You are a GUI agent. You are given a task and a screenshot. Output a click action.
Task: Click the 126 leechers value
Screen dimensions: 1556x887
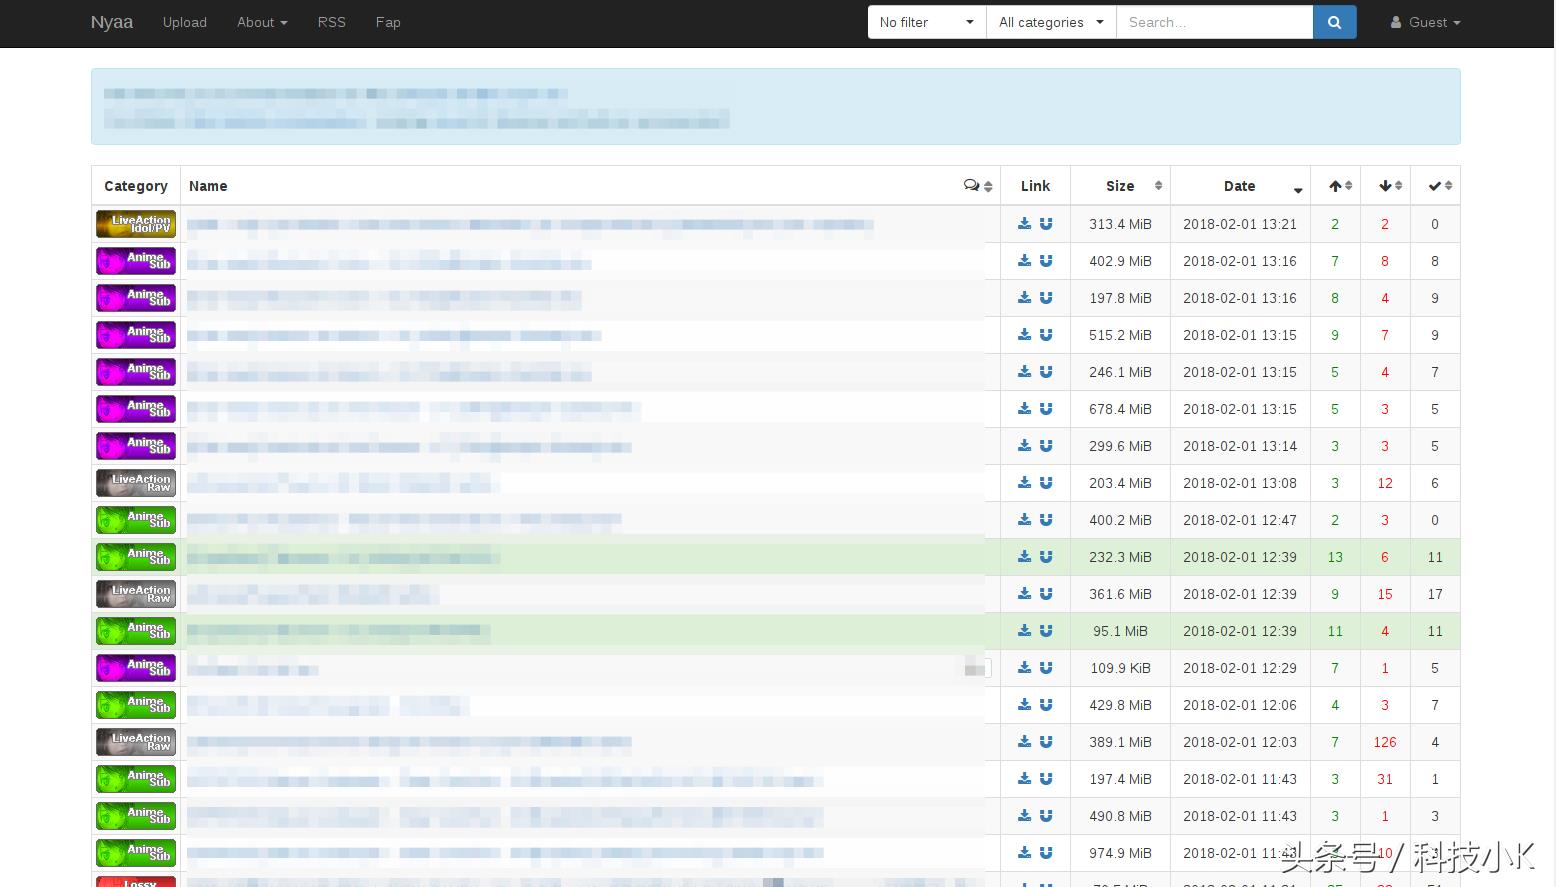[1385, 742]
